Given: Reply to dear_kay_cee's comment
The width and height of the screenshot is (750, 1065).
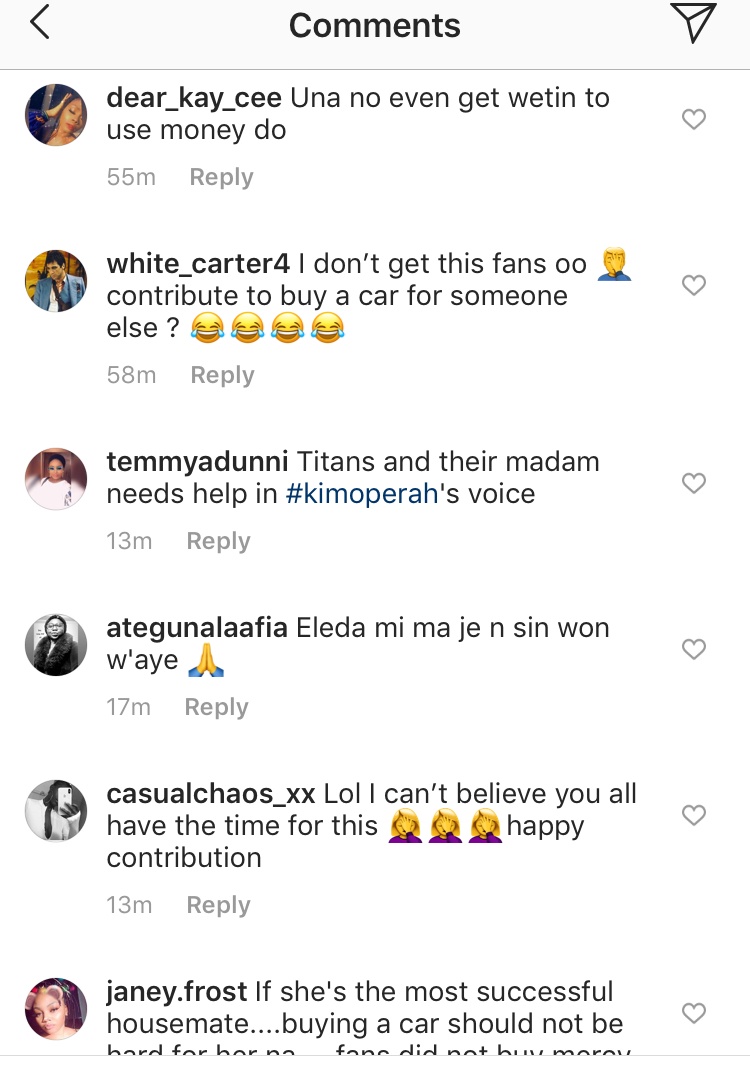Looking at the screenshot, I should click(221, 177).
